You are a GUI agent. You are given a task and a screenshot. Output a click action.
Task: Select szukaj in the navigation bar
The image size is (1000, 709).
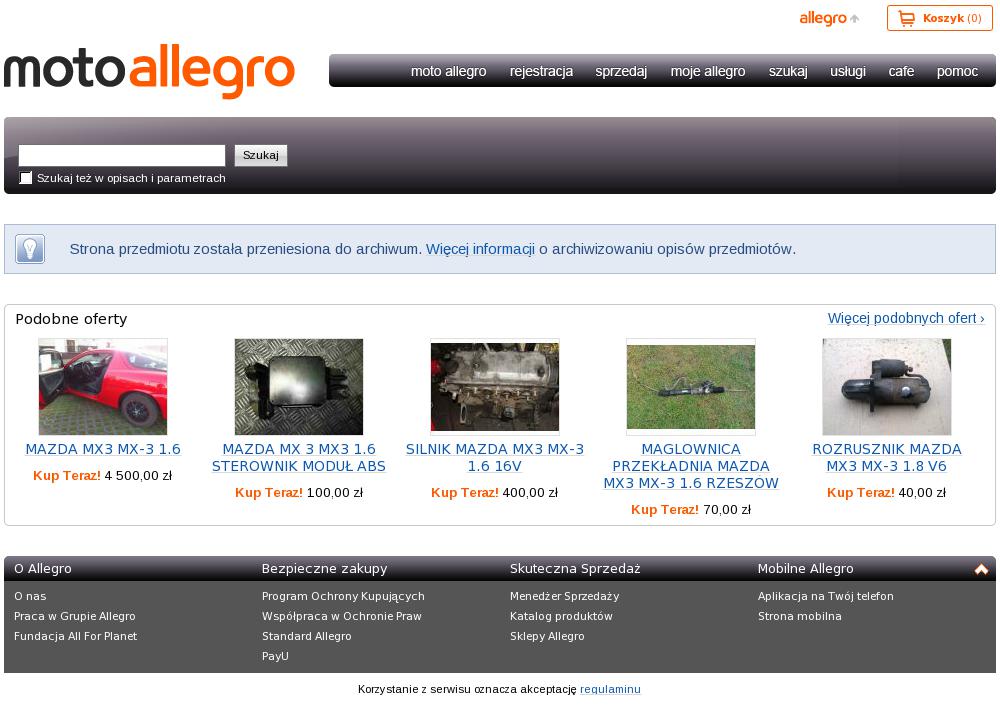(788, 71)
